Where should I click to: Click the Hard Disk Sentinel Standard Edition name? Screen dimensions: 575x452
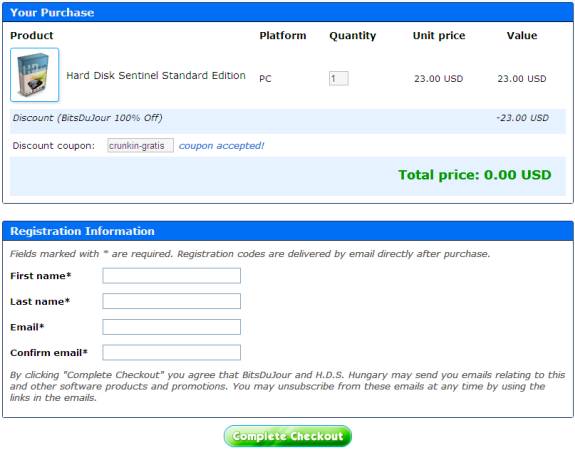[x=156, y=76]
